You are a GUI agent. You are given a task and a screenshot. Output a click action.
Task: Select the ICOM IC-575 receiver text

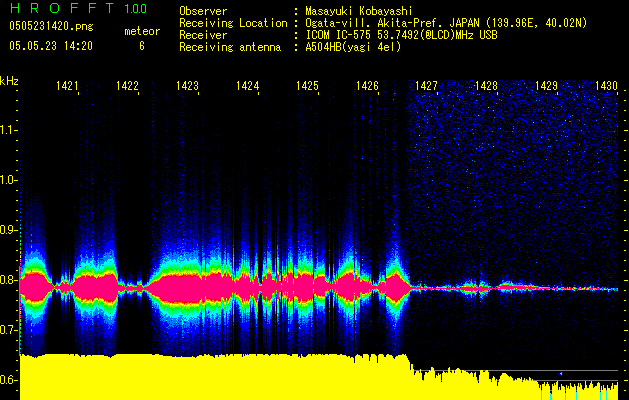click(x=401, y=35)
